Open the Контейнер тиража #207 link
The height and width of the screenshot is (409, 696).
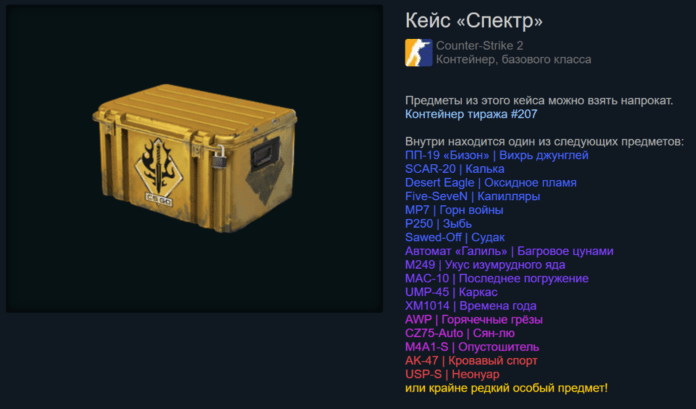(x=471, y=114)
